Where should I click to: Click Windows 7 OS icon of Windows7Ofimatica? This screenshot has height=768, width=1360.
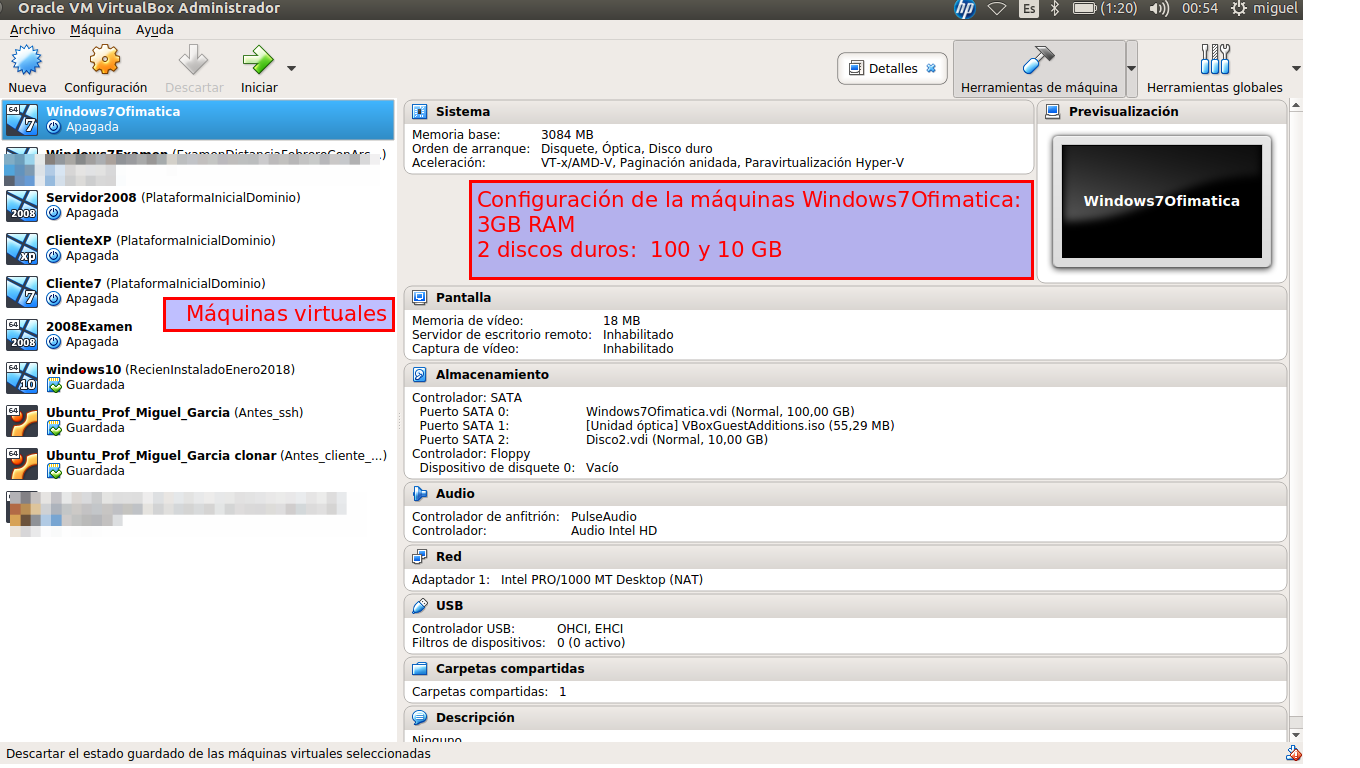[22, 119]
